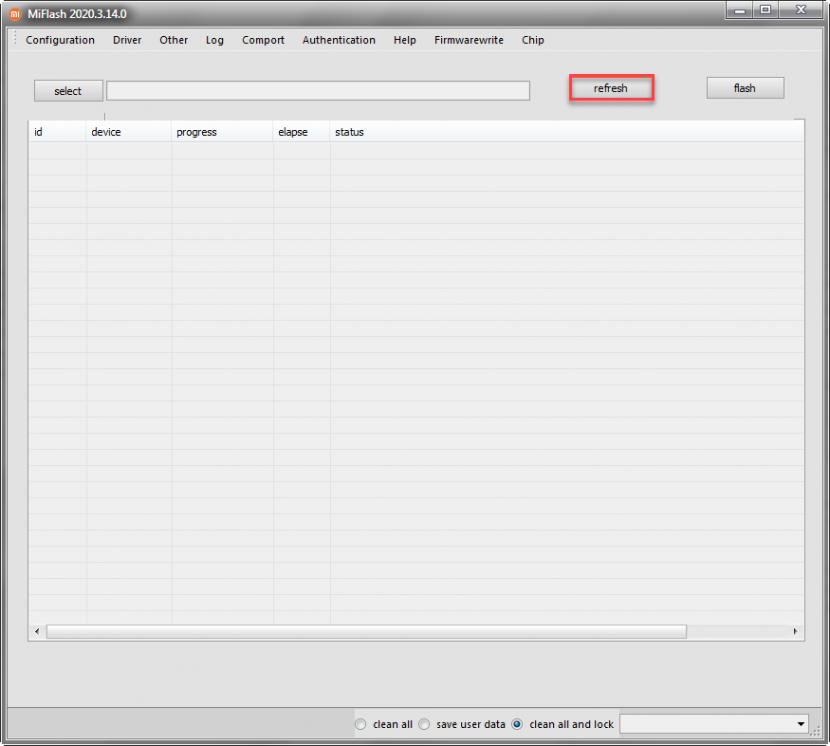Choose the save user data option

[x=424, y=724]
